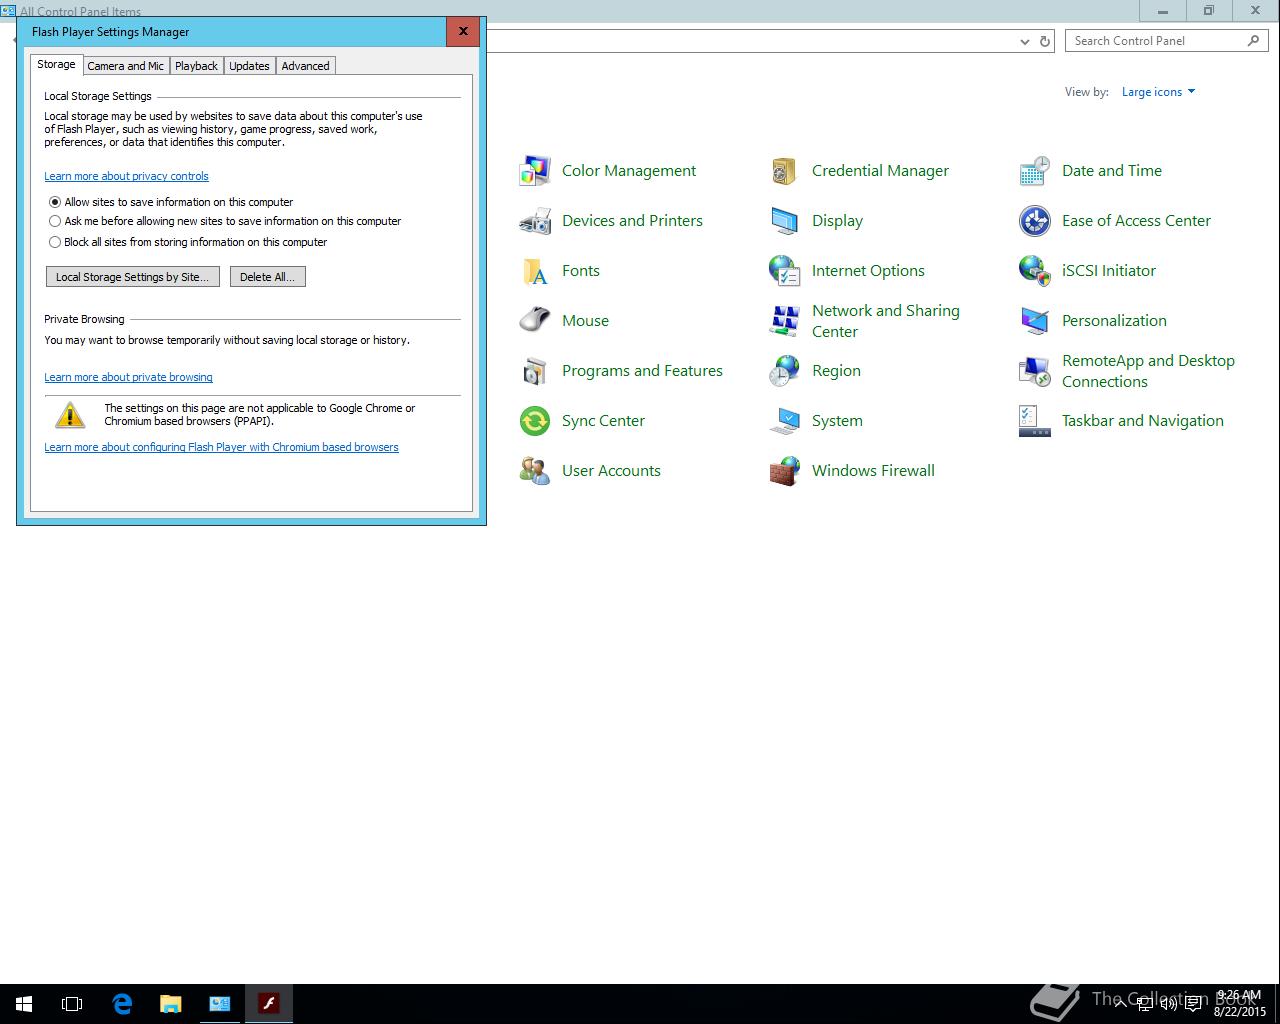Click the Windows Firewall label
The height and width of the screenshot is (1024, 1280).
point(873,471)
